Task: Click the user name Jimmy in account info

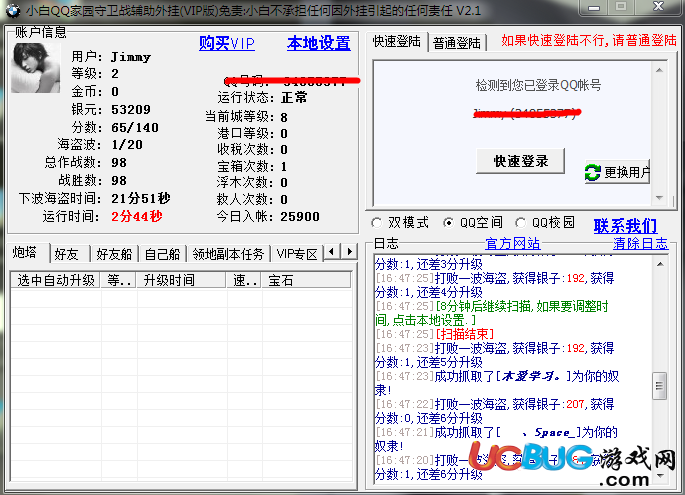Action: pos(131,57)
